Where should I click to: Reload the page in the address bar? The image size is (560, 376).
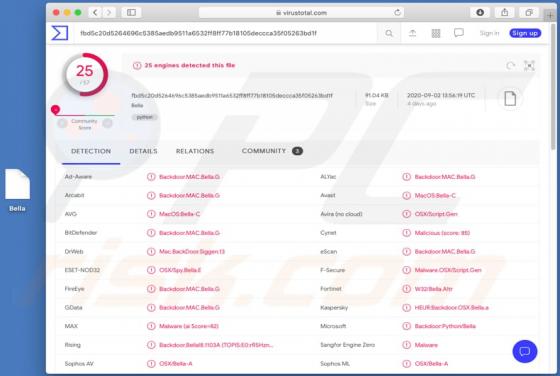(x=397, y=12)
